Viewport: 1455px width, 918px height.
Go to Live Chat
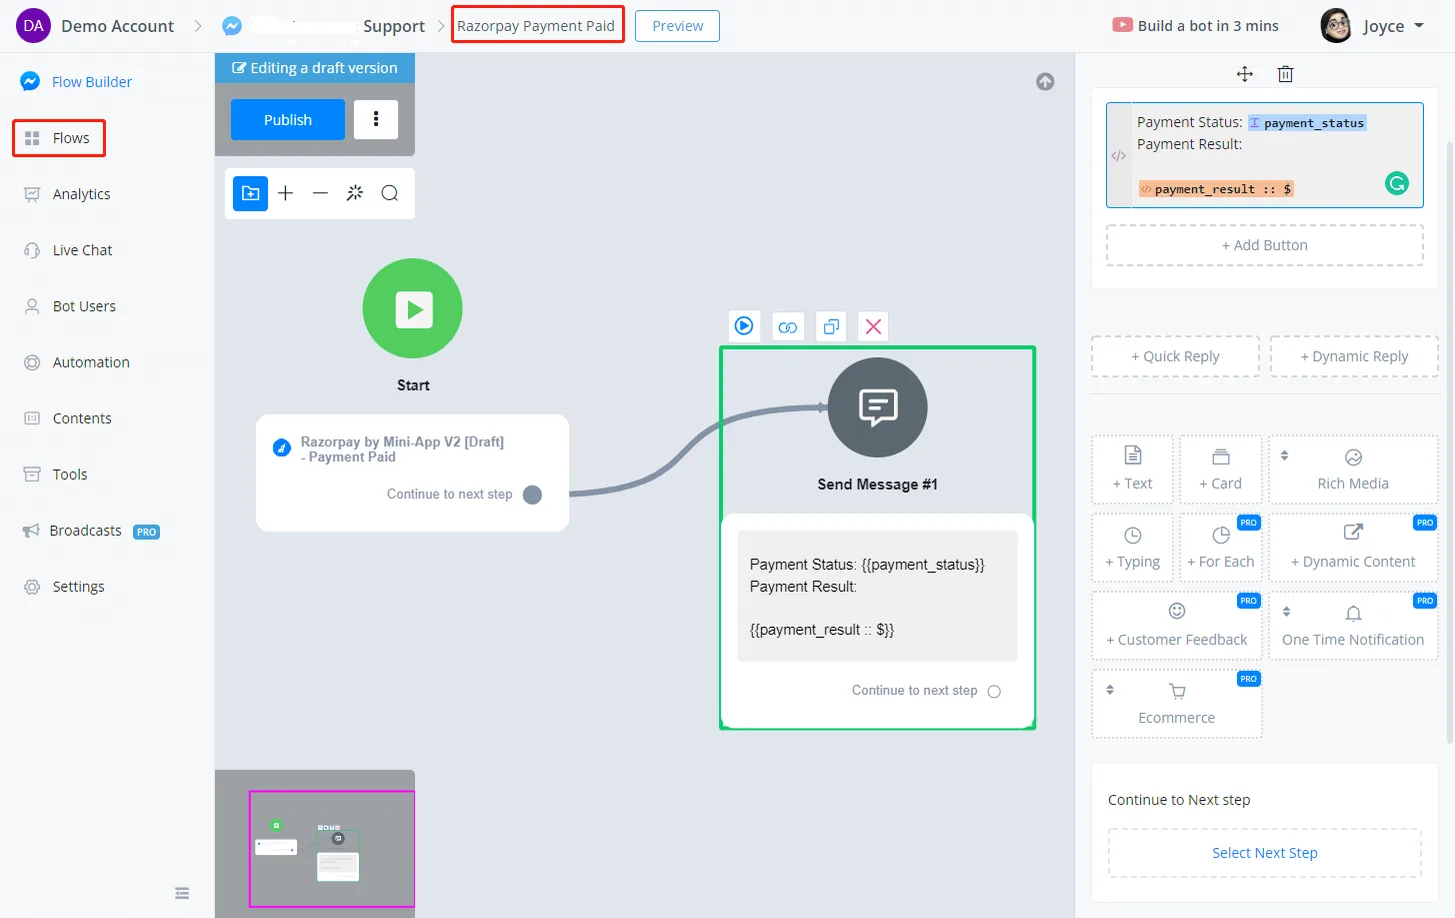(x=68, y=250)
